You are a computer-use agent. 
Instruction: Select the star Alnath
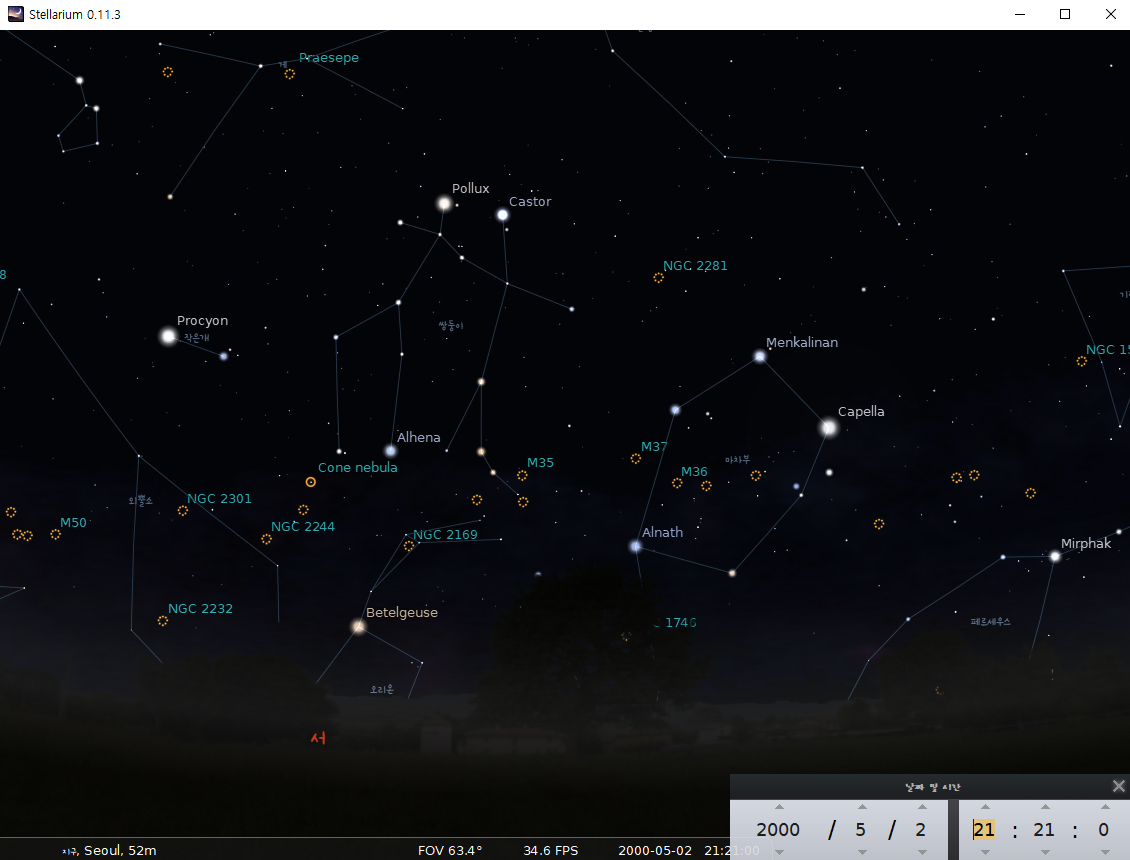point(635,546)
